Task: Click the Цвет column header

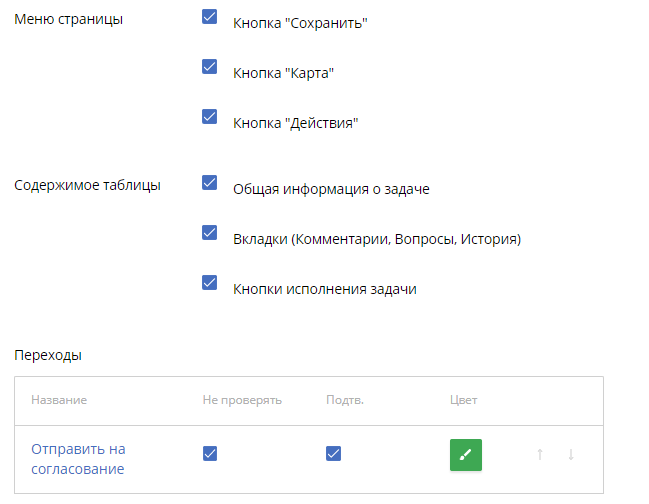Action: (x=463, y=400)
